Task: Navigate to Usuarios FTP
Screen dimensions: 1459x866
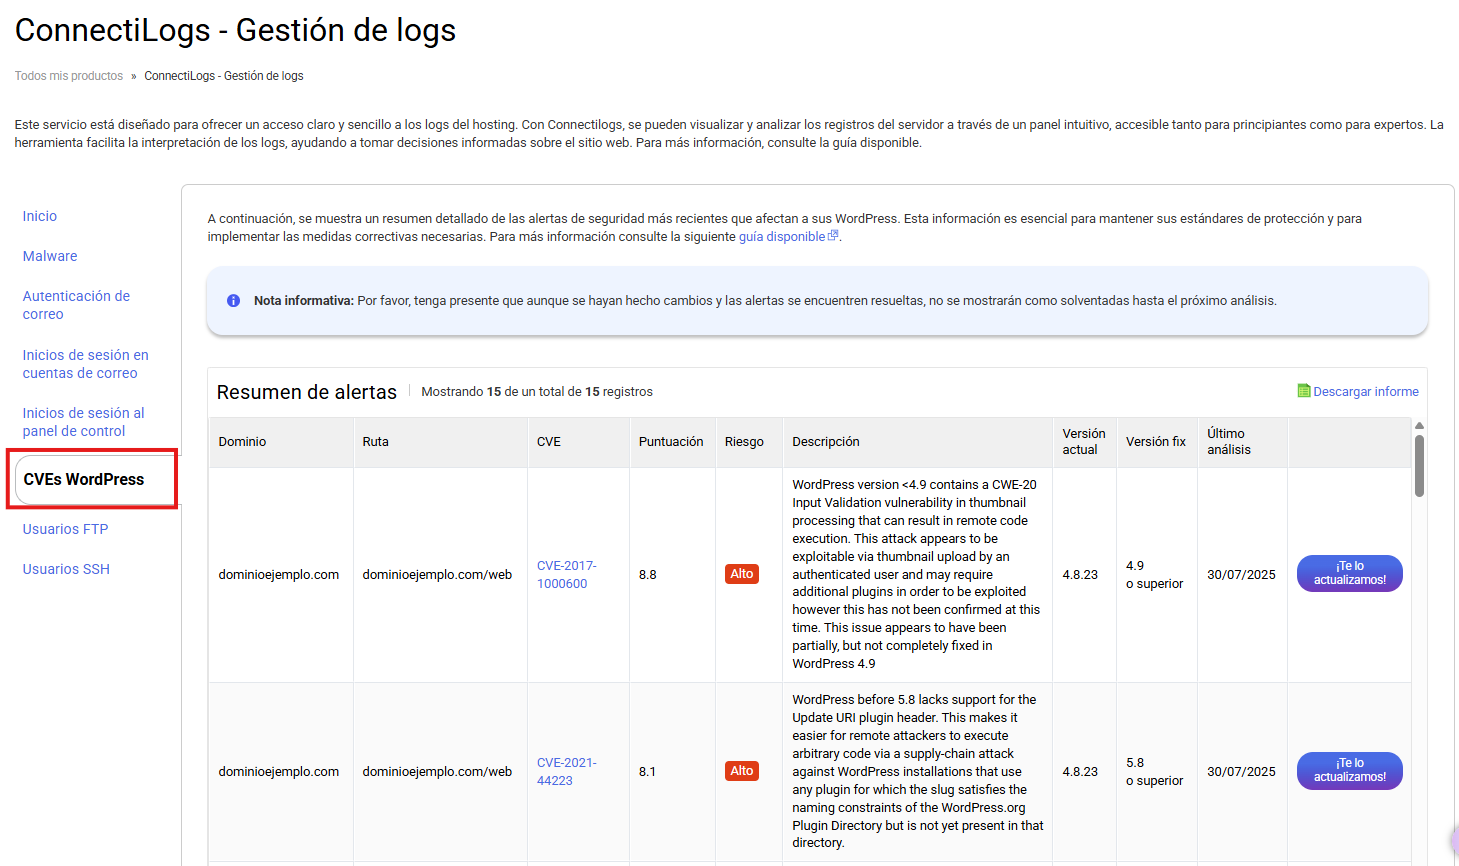Action: pyautogui.click(x=65, y=529)
